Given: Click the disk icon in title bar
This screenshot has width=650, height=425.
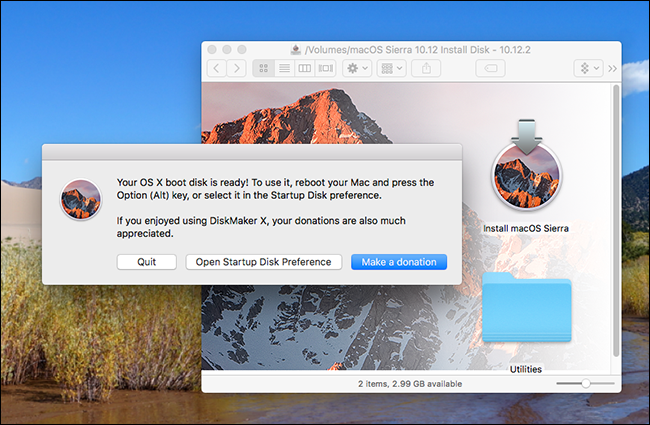Looking at the screenshot, I should [296, 50].
